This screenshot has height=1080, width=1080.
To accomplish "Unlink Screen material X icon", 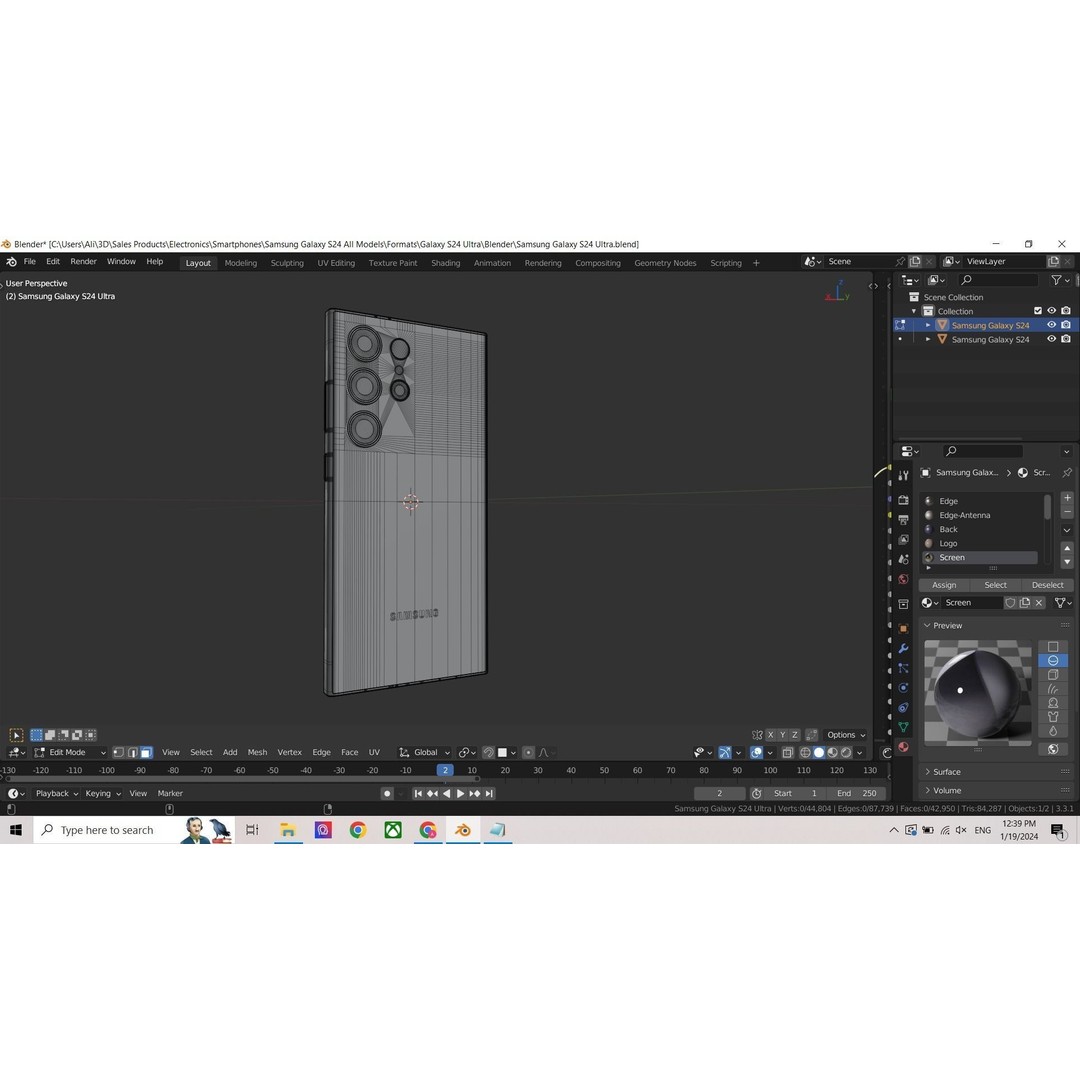I will pos(1039,603).
